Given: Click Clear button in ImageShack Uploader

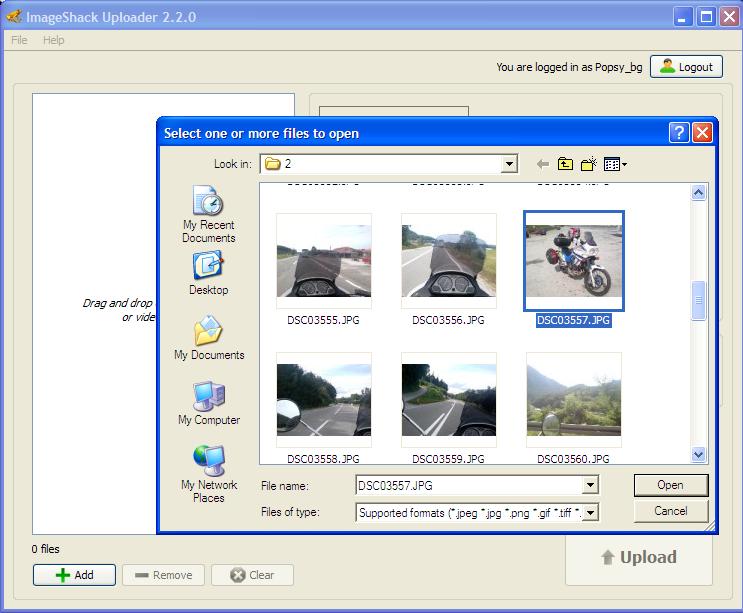Looking at the screenshot, I should coord(252,575).
